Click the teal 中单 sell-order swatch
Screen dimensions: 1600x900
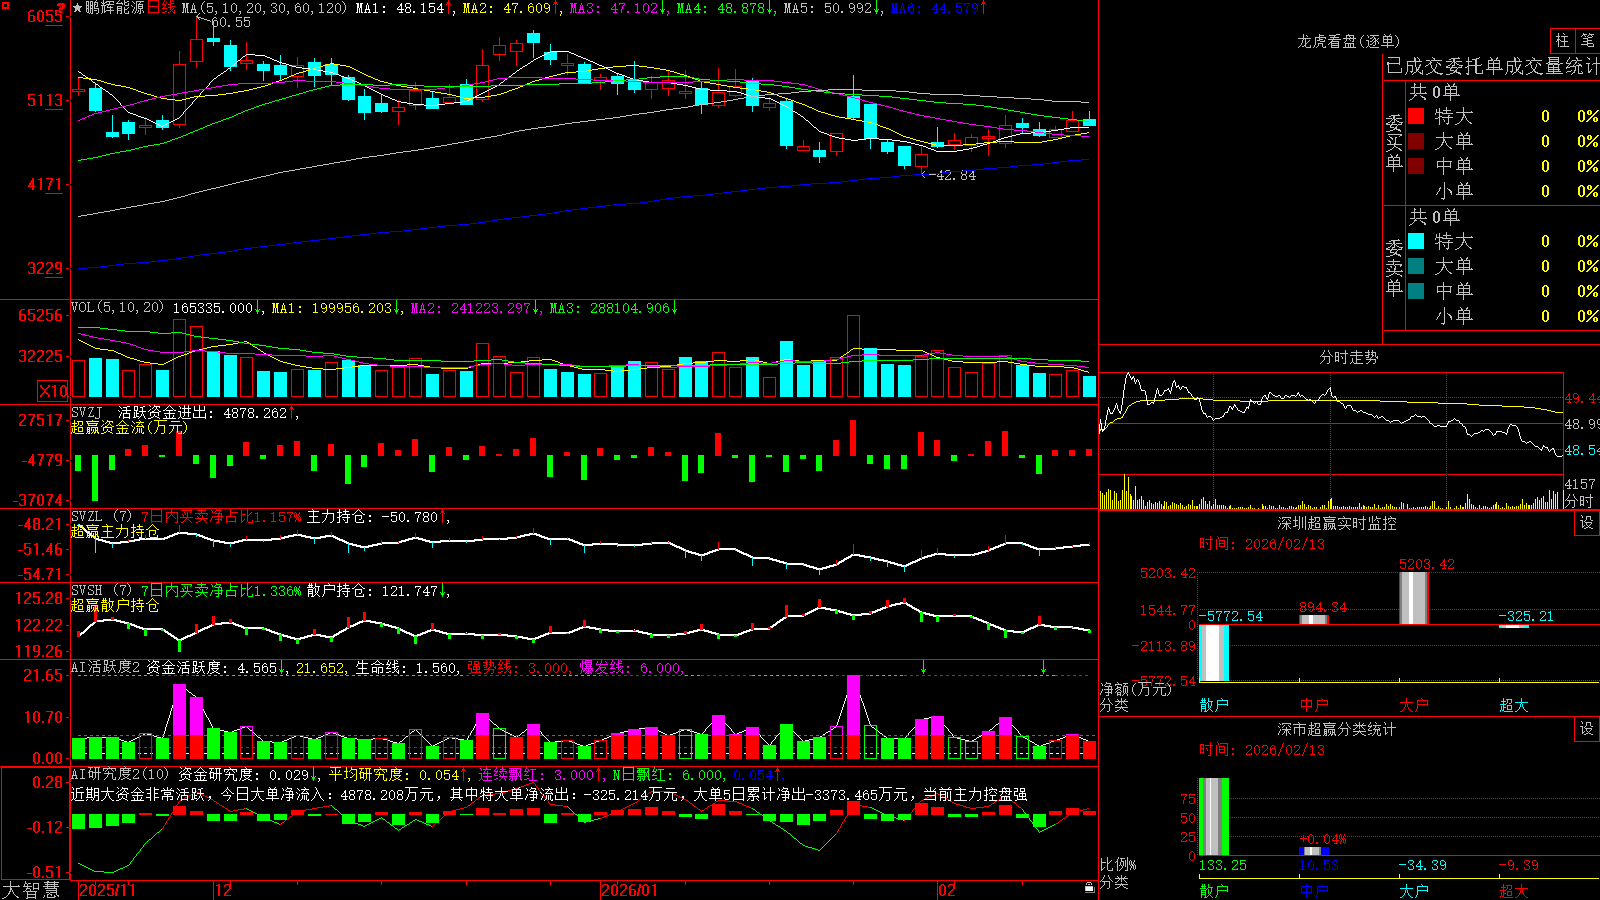(x=1416, y=291)
